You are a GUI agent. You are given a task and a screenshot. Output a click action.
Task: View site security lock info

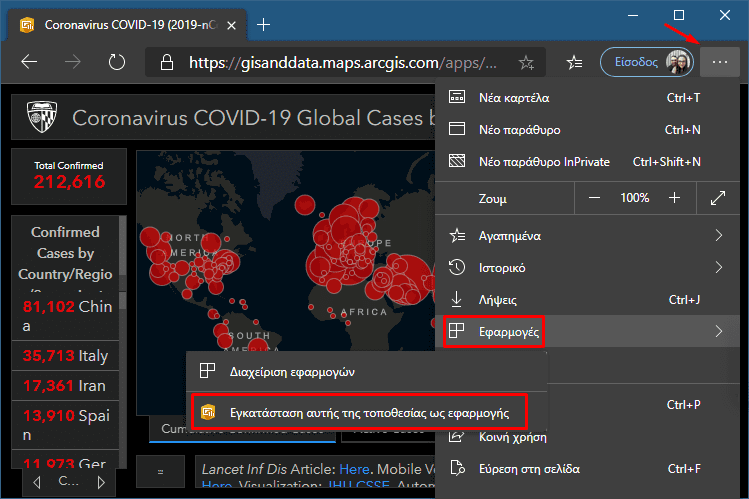[166, 62]
